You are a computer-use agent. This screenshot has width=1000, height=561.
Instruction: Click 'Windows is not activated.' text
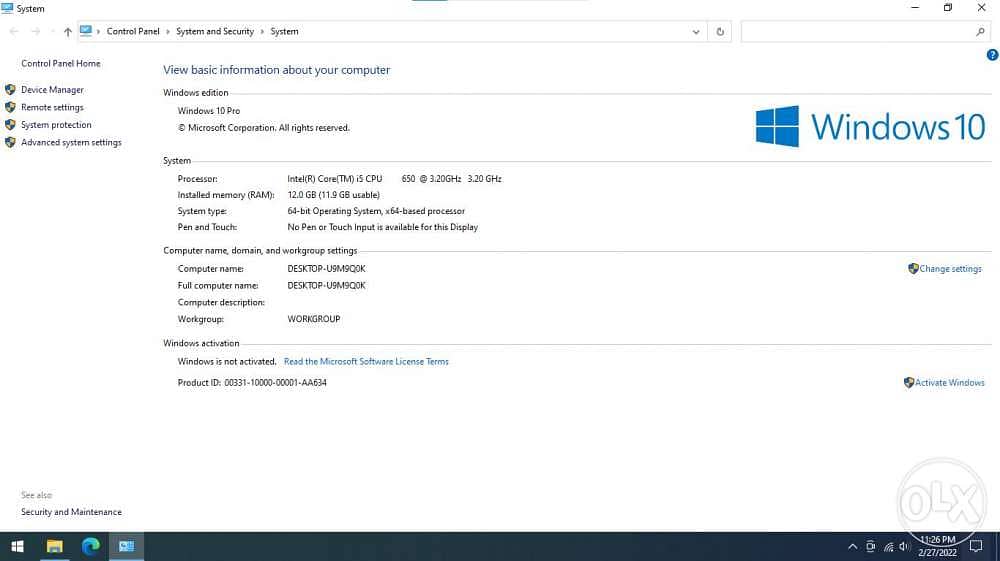[x=226, y=361]
